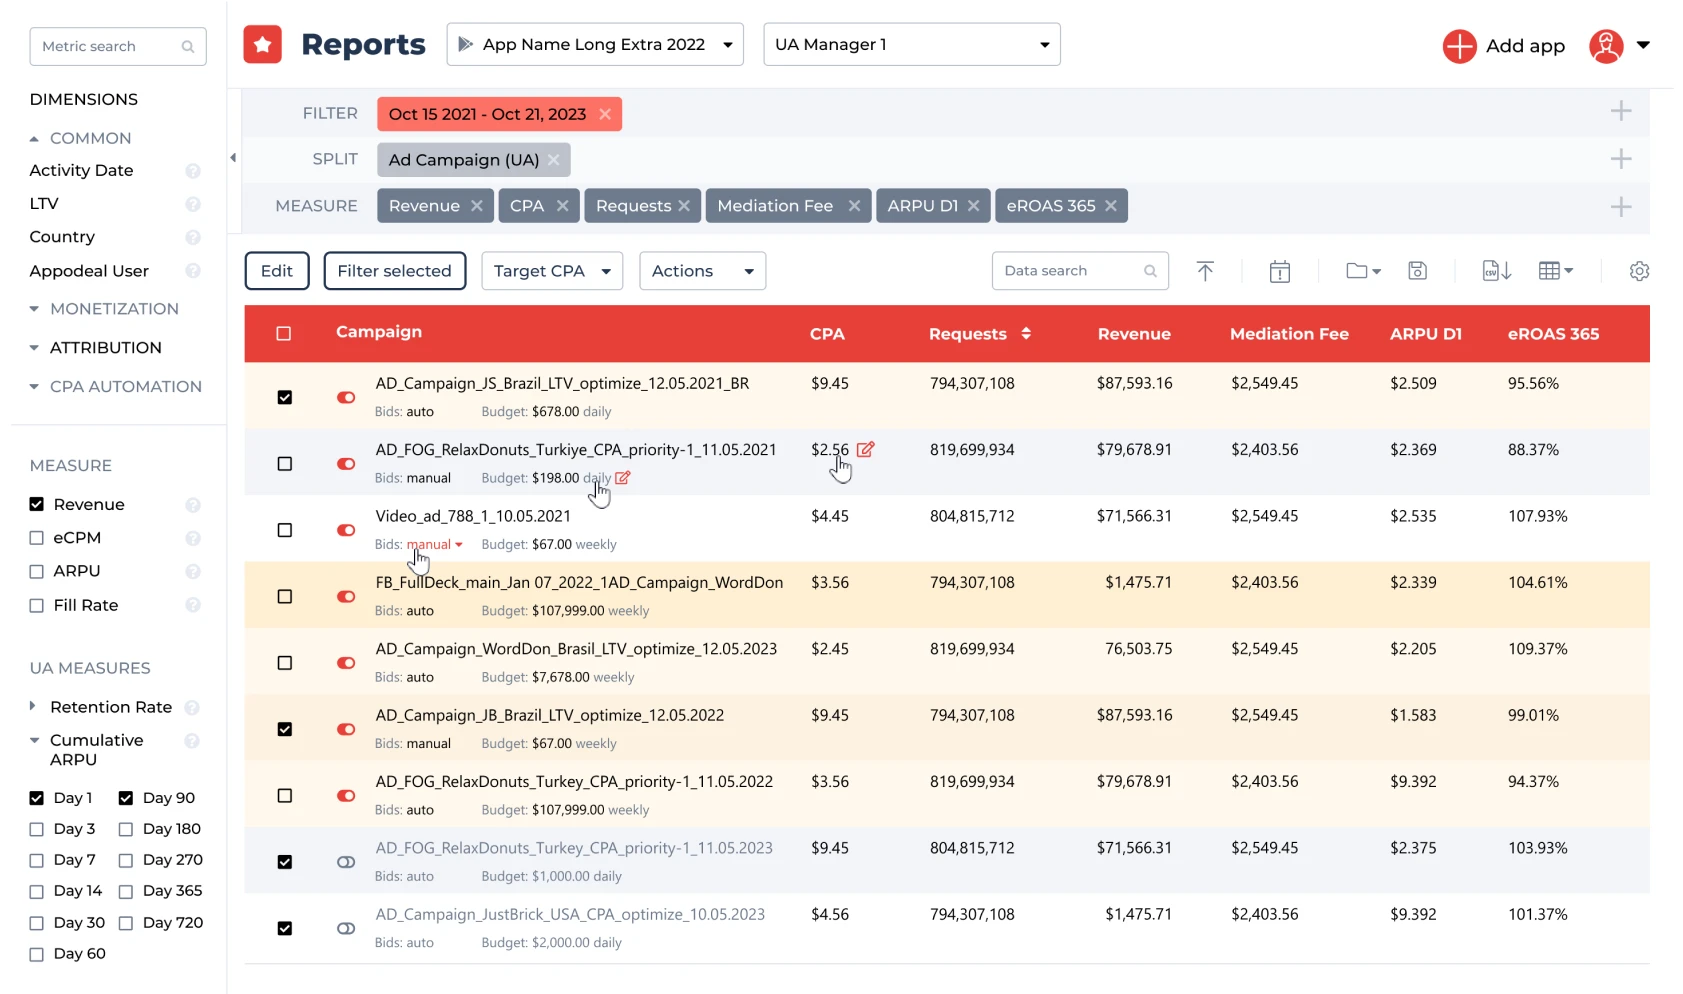Remove the ARPU D1 measure chip
Viewport: 1683px width, 994px height.
(973, 206)
